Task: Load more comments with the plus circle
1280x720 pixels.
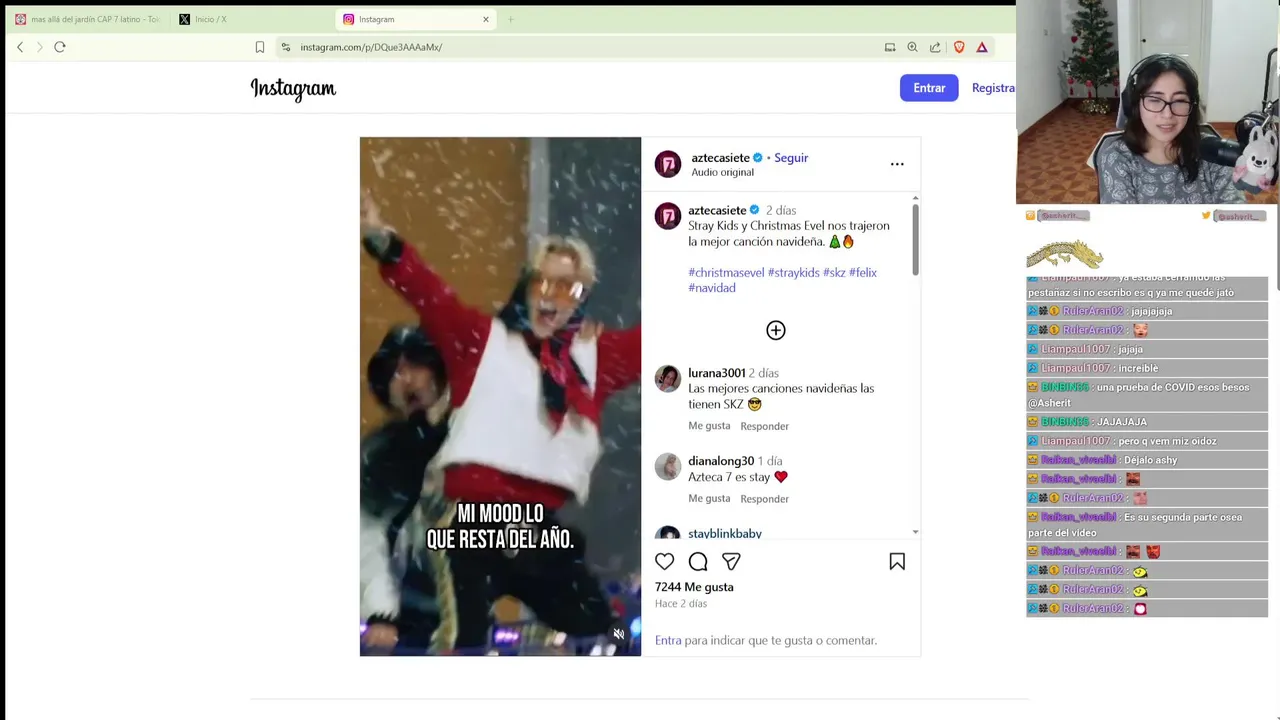Action: click(x=776, y=330)
